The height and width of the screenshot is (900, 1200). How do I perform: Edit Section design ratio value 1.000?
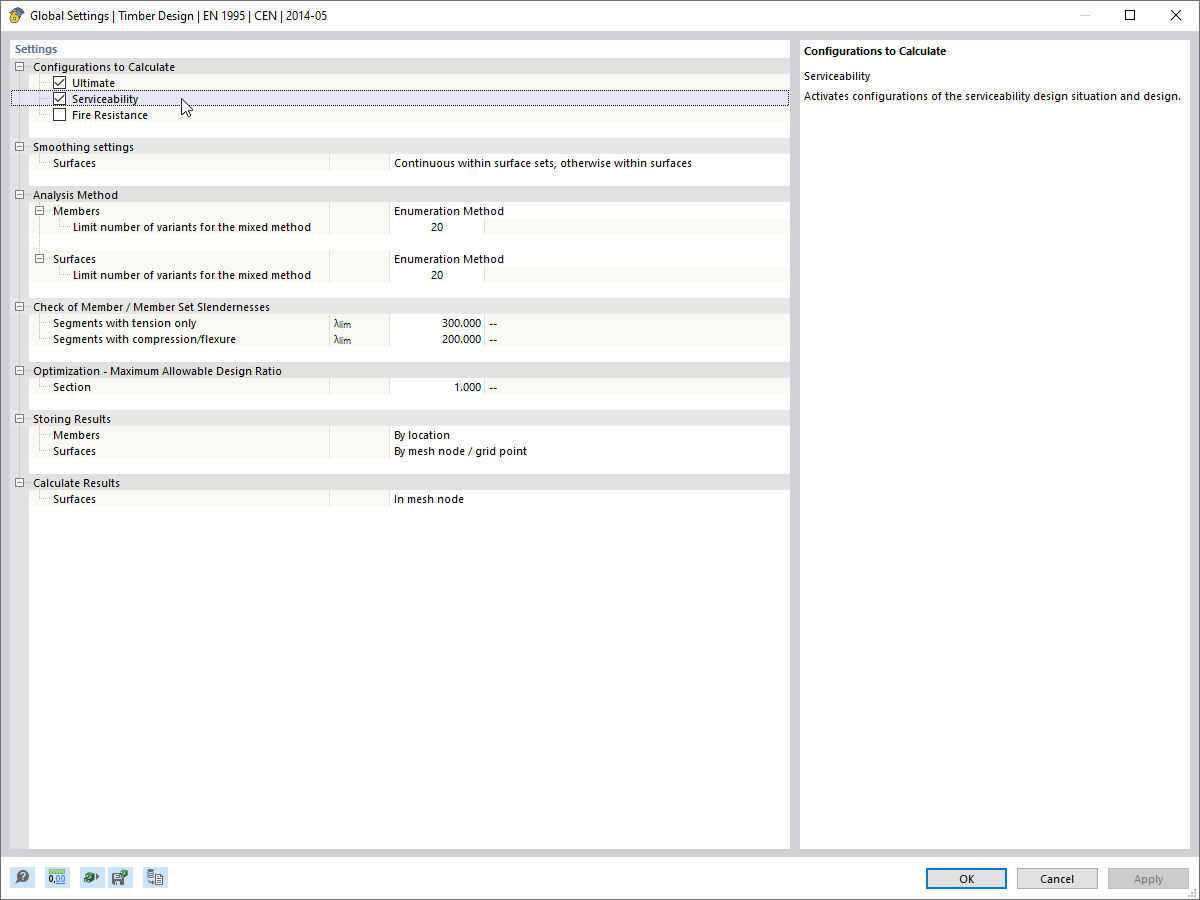coord(437,387)
